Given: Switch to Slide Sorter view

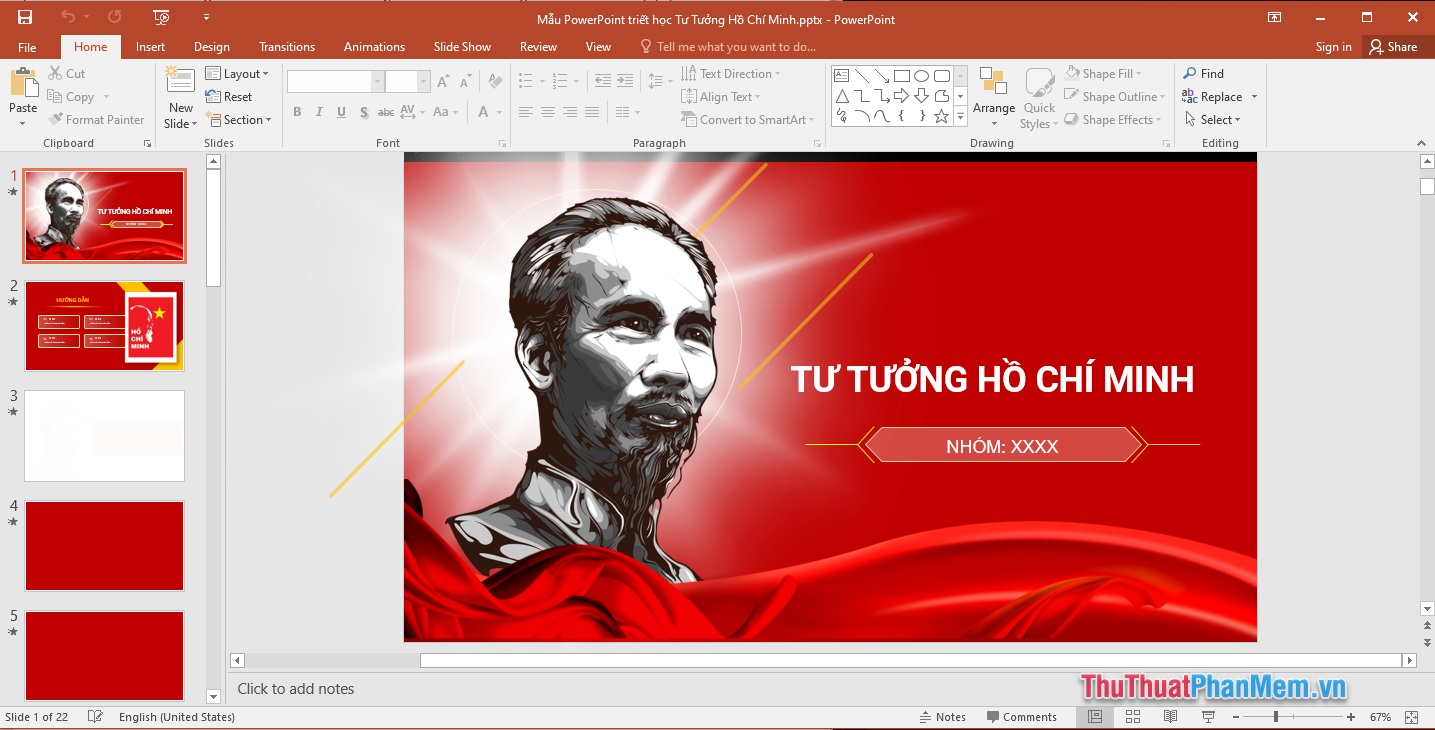Looking at the screenshot, I should (x=1132, y=716).
